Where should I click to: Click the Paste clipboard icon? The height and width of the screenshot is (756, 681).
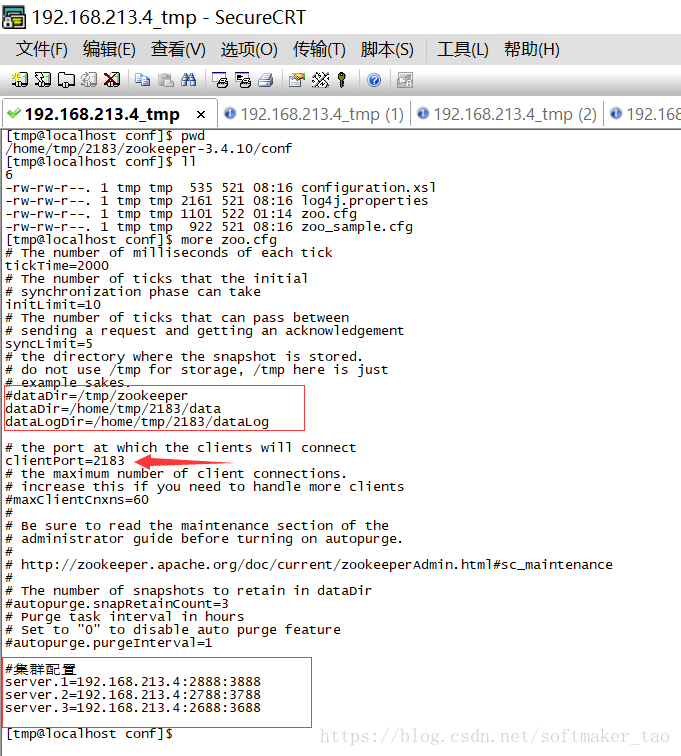pyautogui.click(x=165, y=80)
